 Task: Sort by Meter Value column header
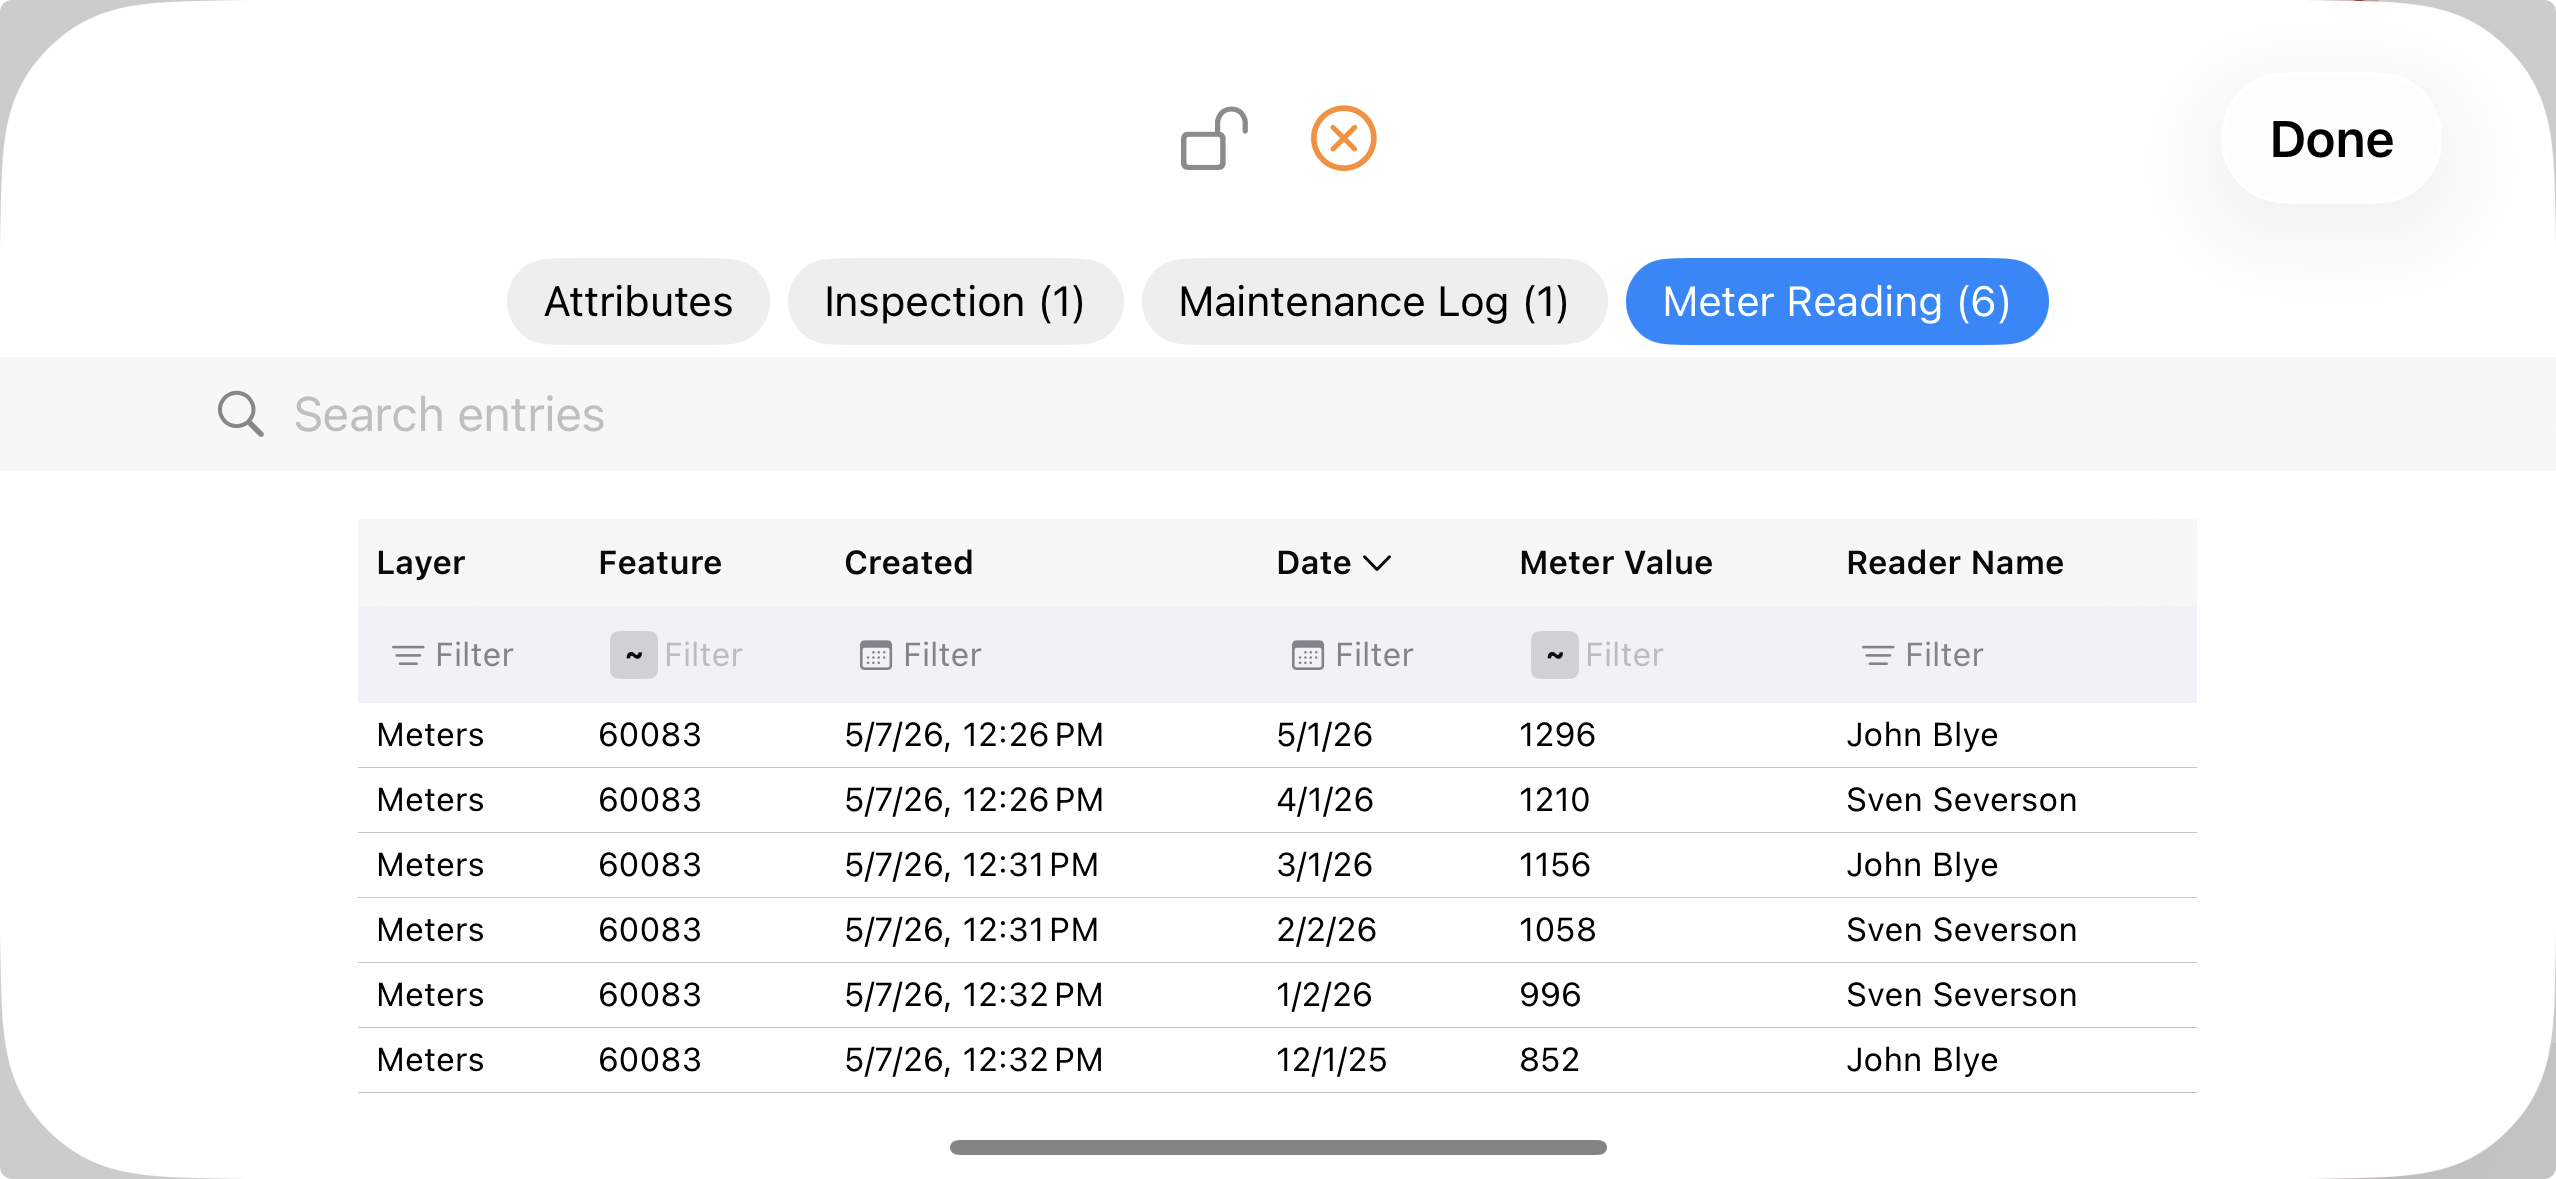[x=1616, y=563]
